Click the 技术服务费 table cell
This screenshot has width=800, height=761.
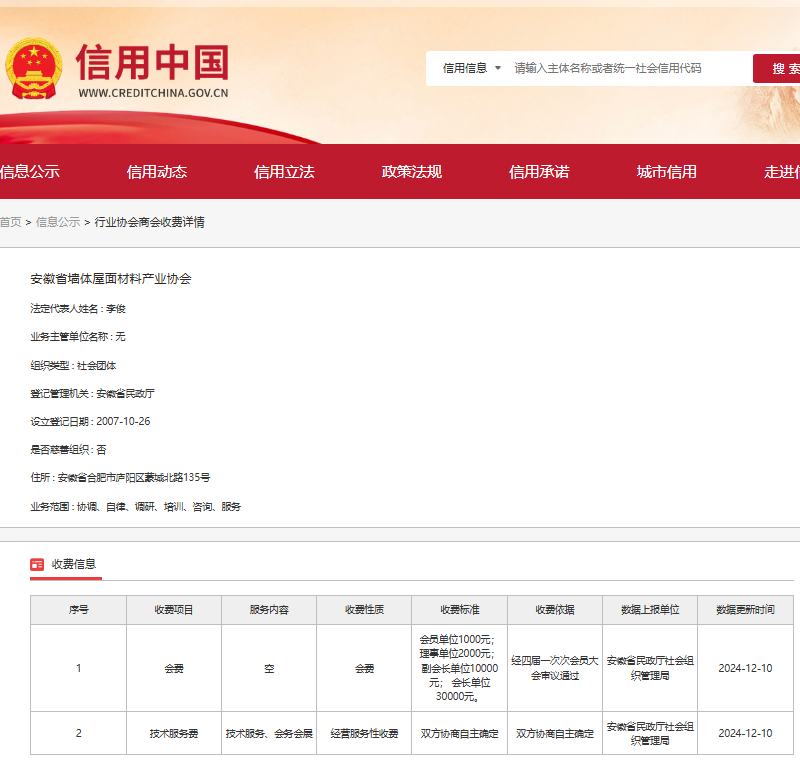[x=174, y=733]
